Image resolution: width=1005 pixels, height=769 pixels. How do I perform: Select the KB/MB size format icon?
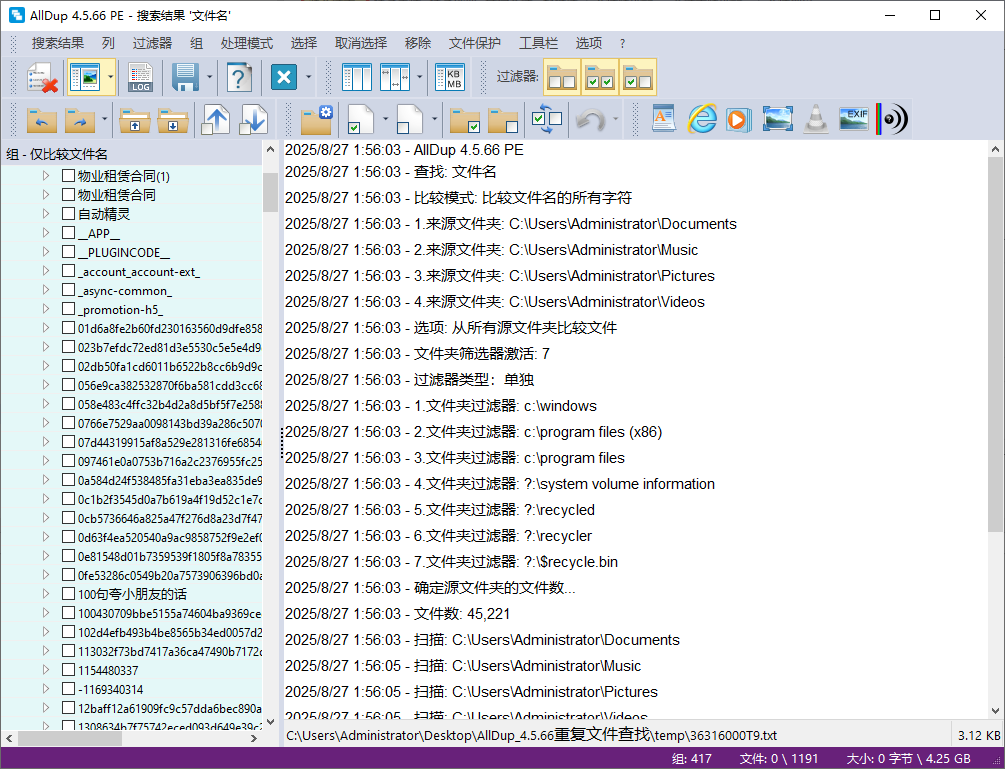pyautogui.click(x=451, y=77)
